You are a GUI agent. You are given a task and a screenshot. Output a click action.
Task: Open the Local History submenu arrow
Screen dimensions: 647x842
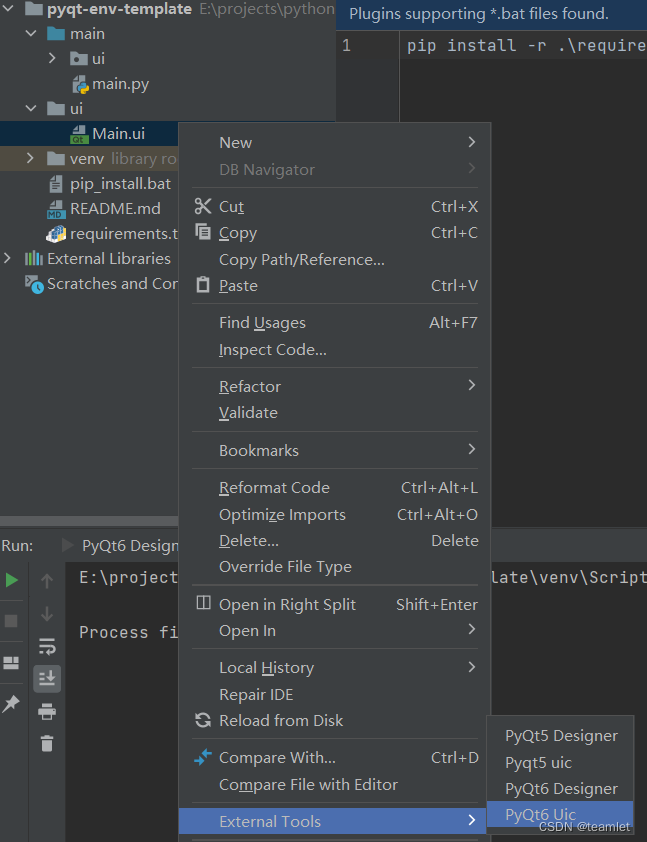pos(471,667)
